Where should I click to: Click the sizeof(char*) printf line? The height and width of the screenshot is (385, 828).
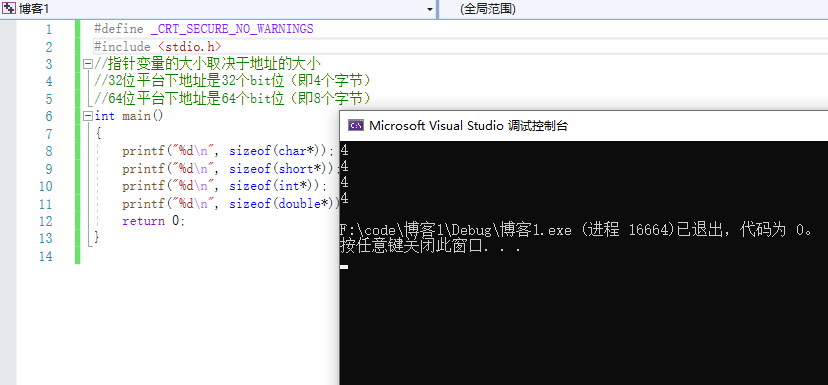coord(228,151)
